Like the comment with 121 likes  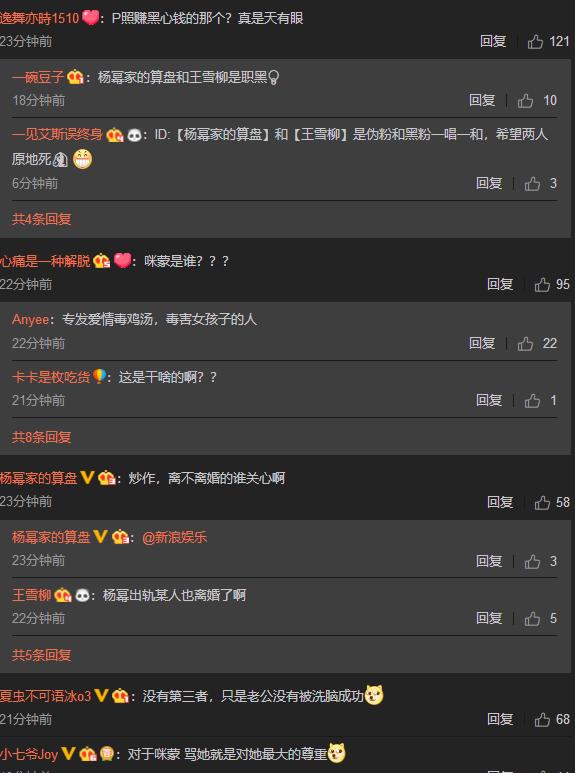click(535, 41)
